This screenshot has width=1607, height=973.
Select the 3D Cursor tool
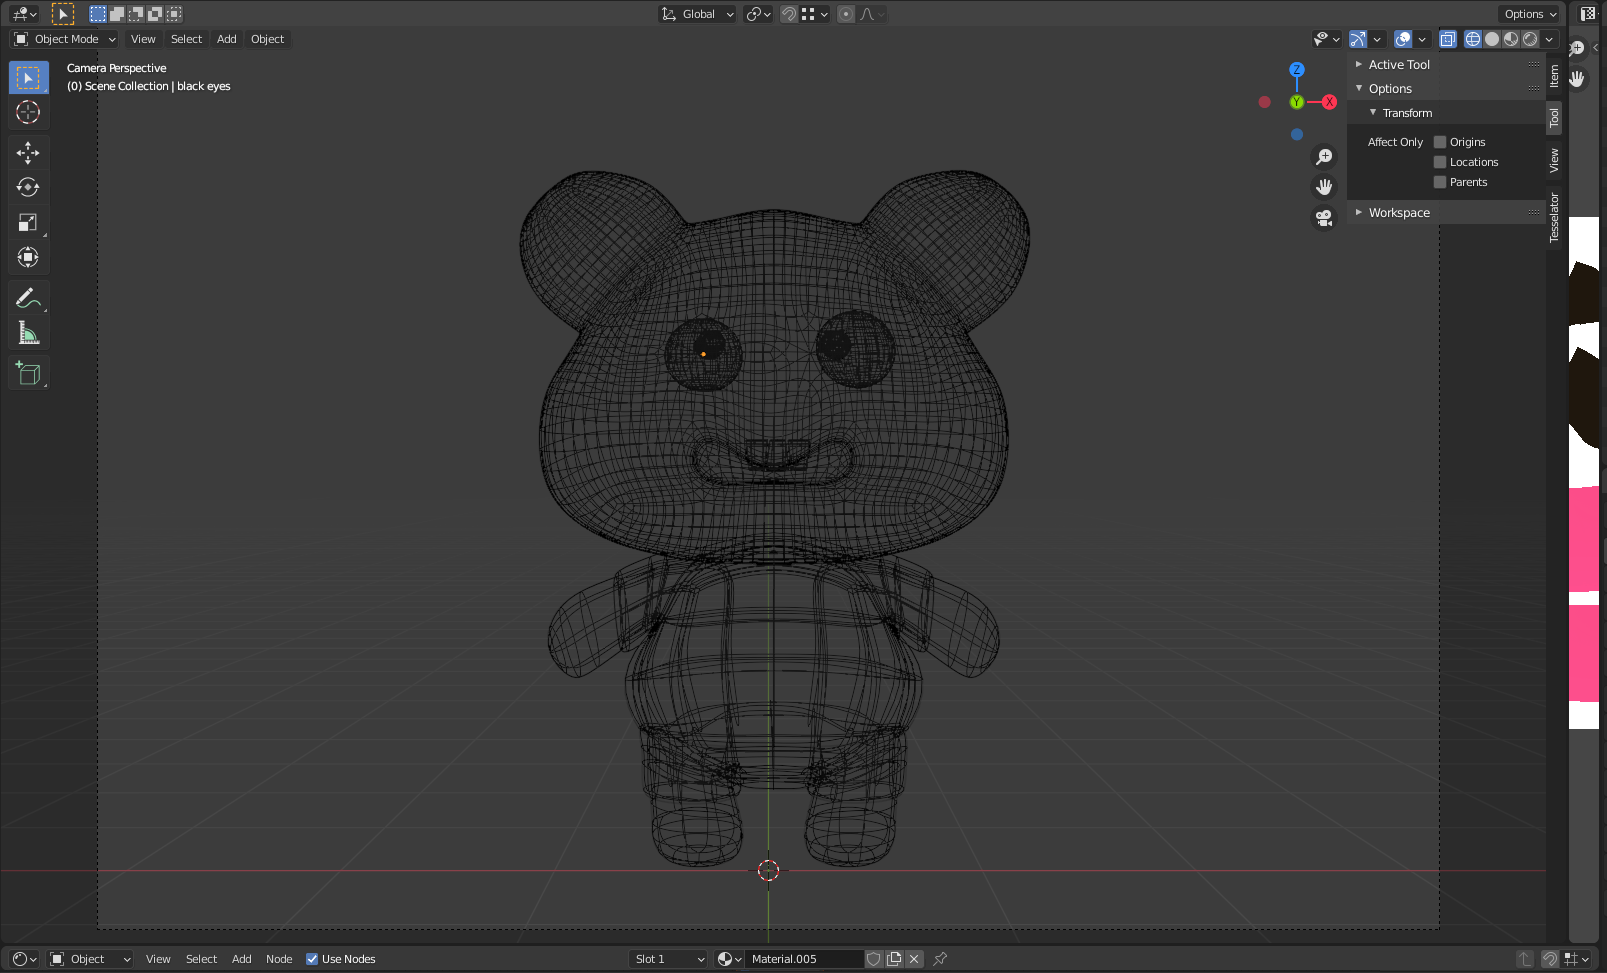pyautogui.click(x=28, y=112)
